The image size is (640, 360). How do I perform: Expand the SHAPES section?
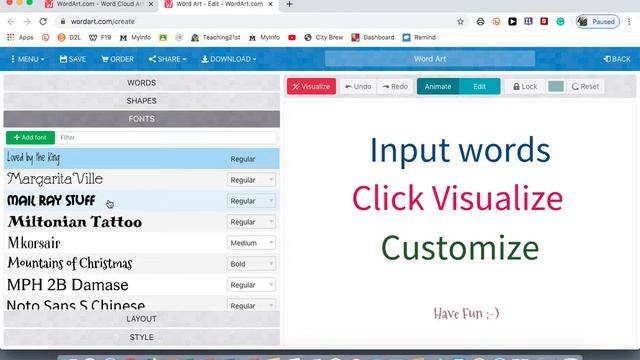(142, 101)
